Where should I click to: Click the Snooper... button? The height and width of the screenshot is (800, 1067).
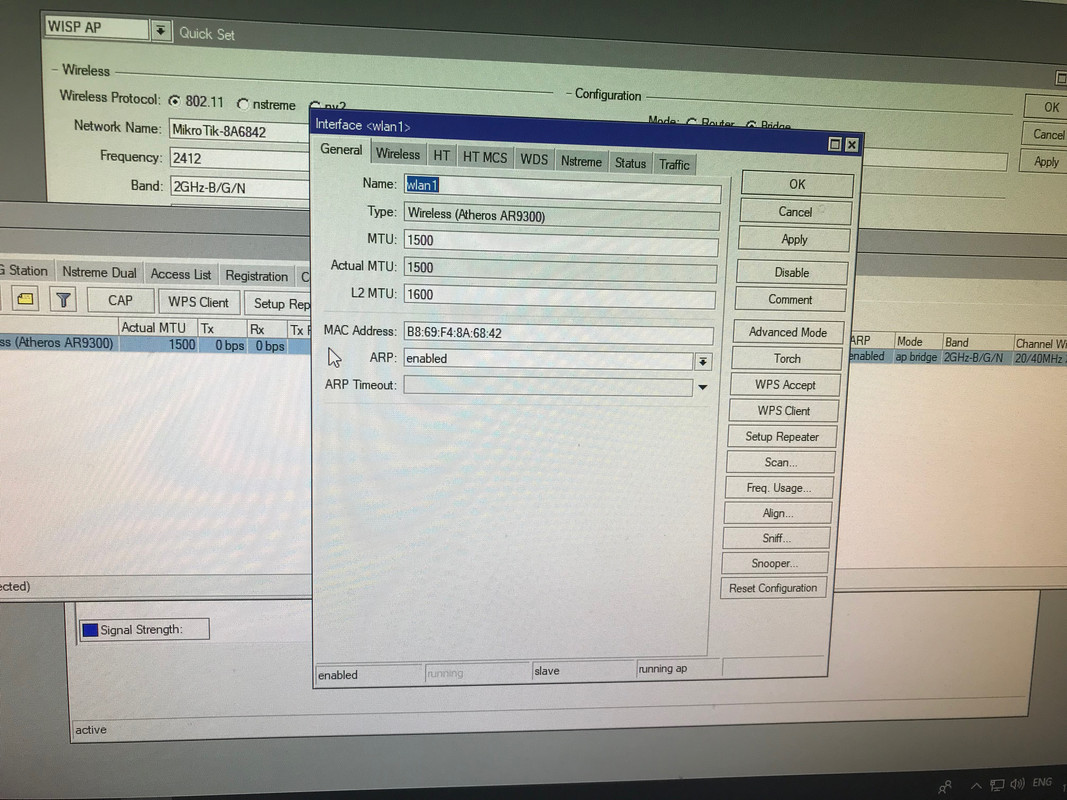click(775, 563)
